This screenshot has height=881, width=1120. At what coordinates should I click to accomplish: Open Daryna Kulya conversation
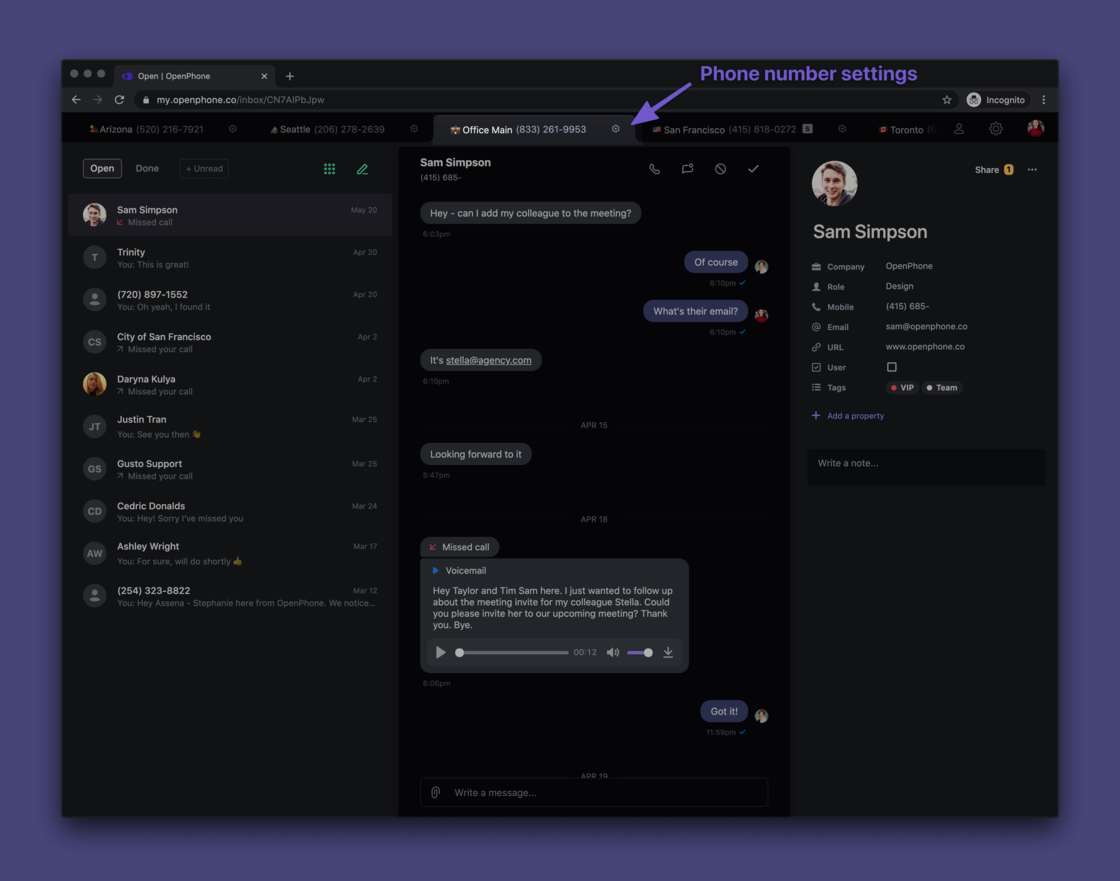tap(230, 384)
